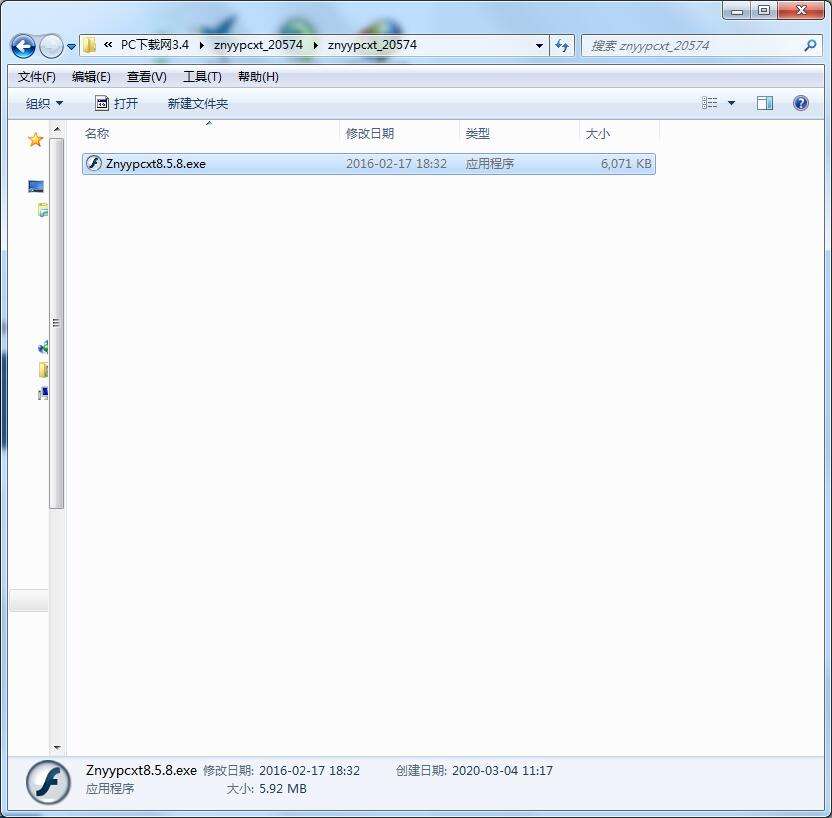832x818 pixels.
Task: Click the yellow folder icon in navigation pane
Action: click(44, 369)
